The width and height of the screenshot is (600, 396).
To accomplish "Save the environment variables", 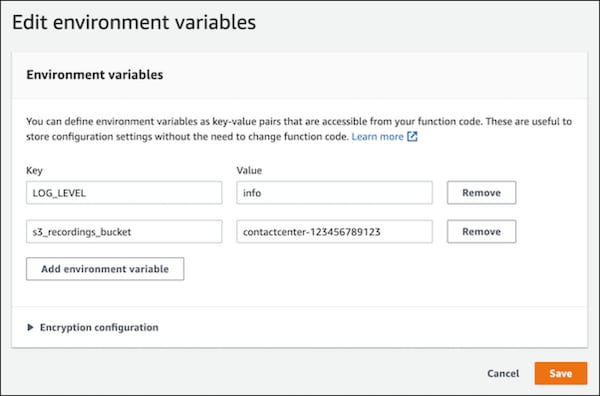I will (x=561, y=373).
